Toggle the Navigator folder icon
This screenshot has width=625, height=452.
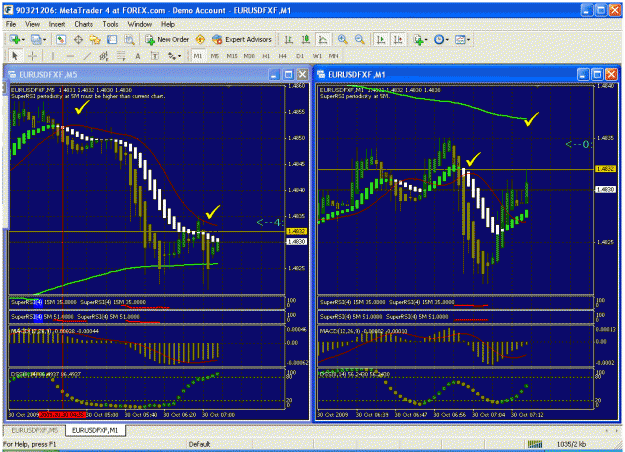(95, 39)
